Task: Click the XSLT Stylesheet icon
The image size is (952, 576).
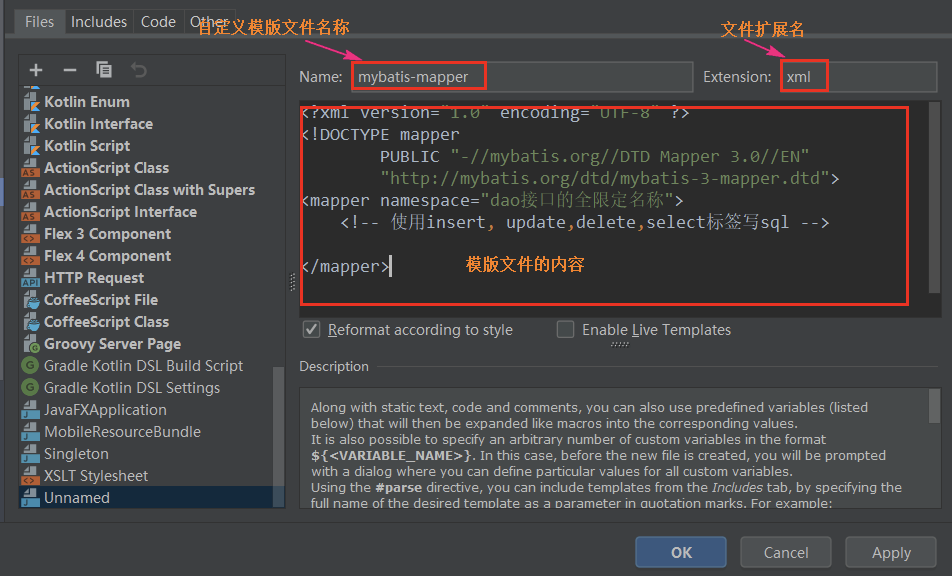Action: (x=30, y=476)
